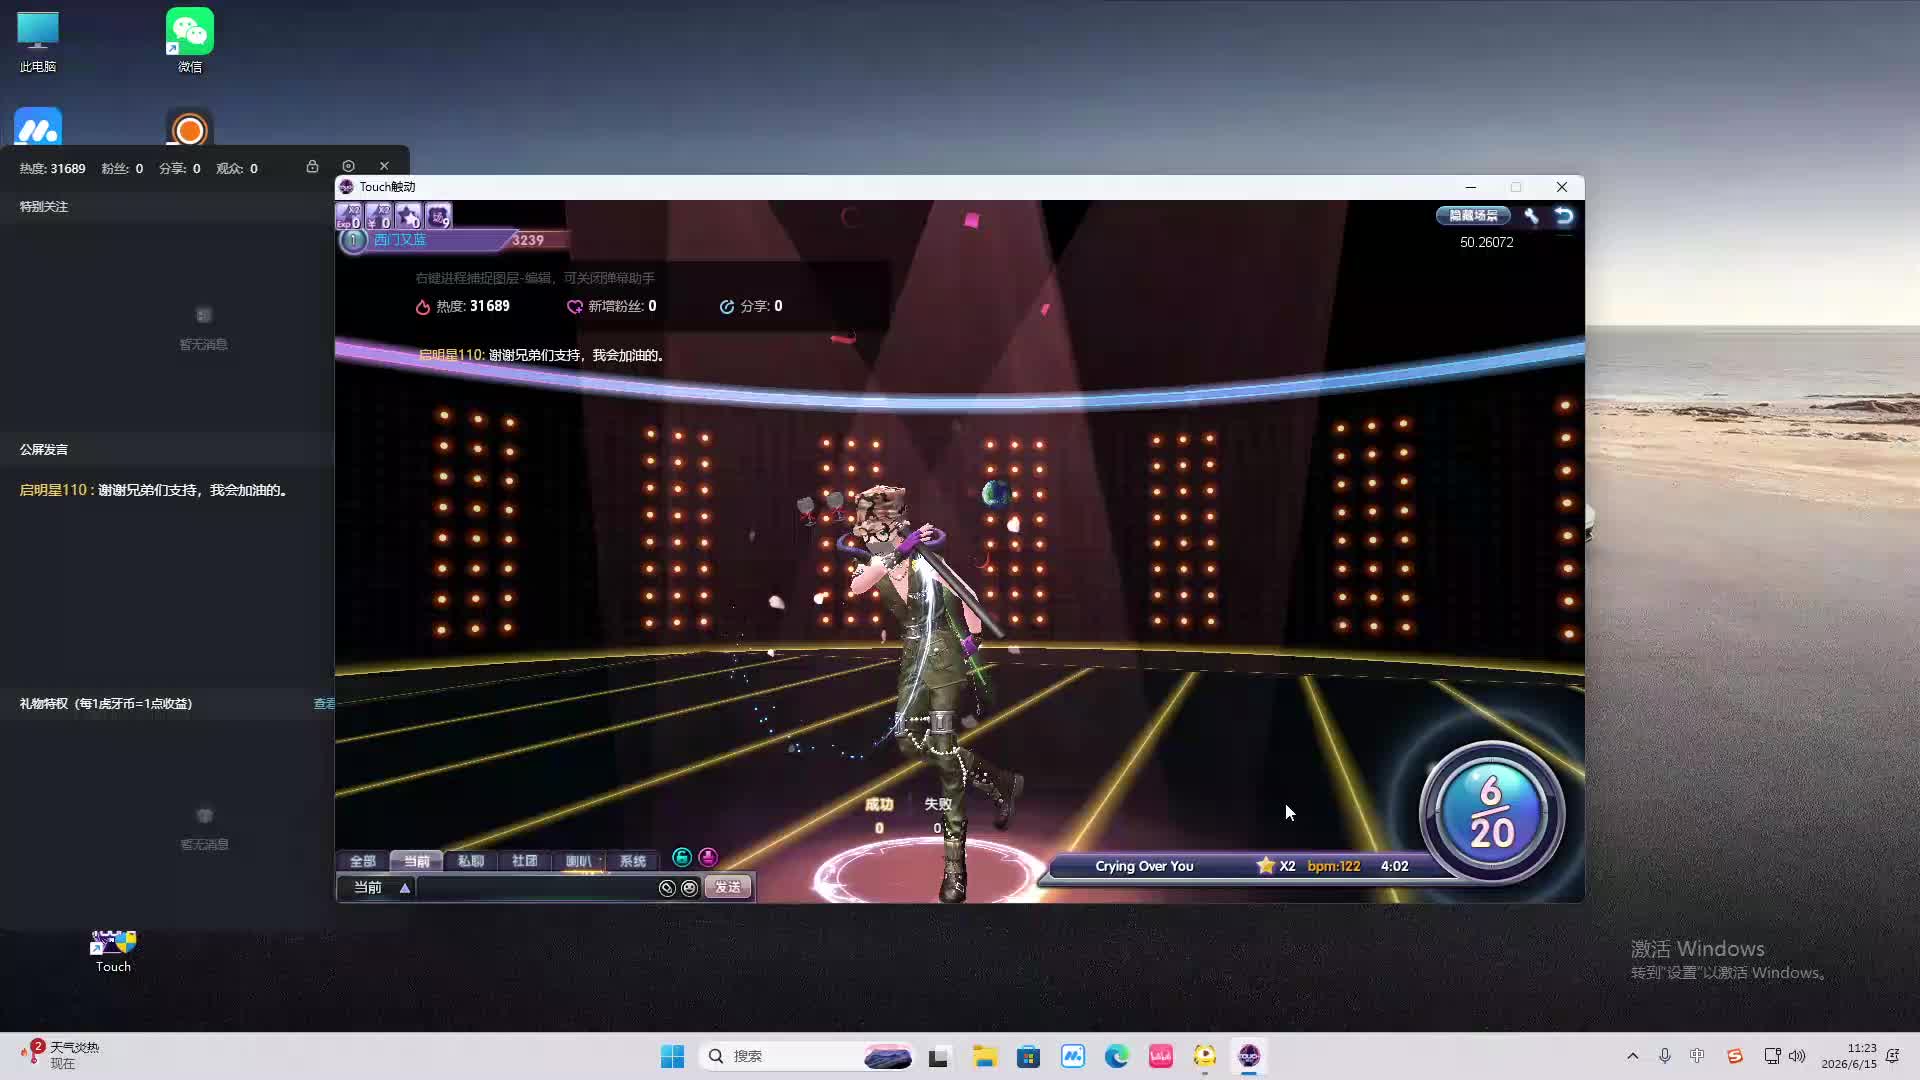The height and width of the screenshot is (1080, 1920).
Task: Click the orange recorder desktop icon
Action: (190, 128)
